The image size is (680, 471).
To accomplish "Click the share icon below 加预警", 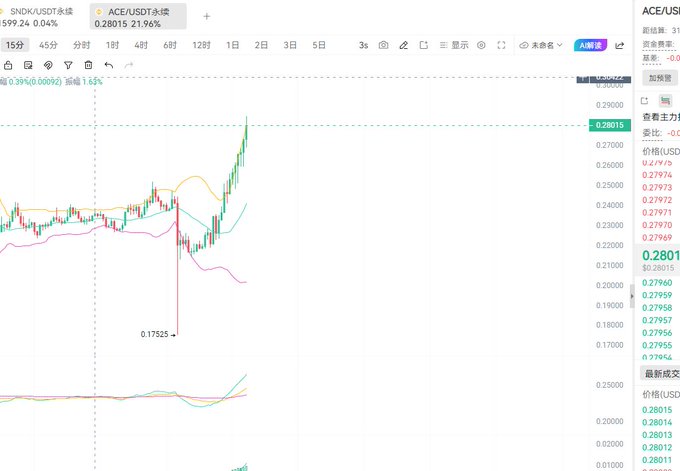I will pos(644,101).
